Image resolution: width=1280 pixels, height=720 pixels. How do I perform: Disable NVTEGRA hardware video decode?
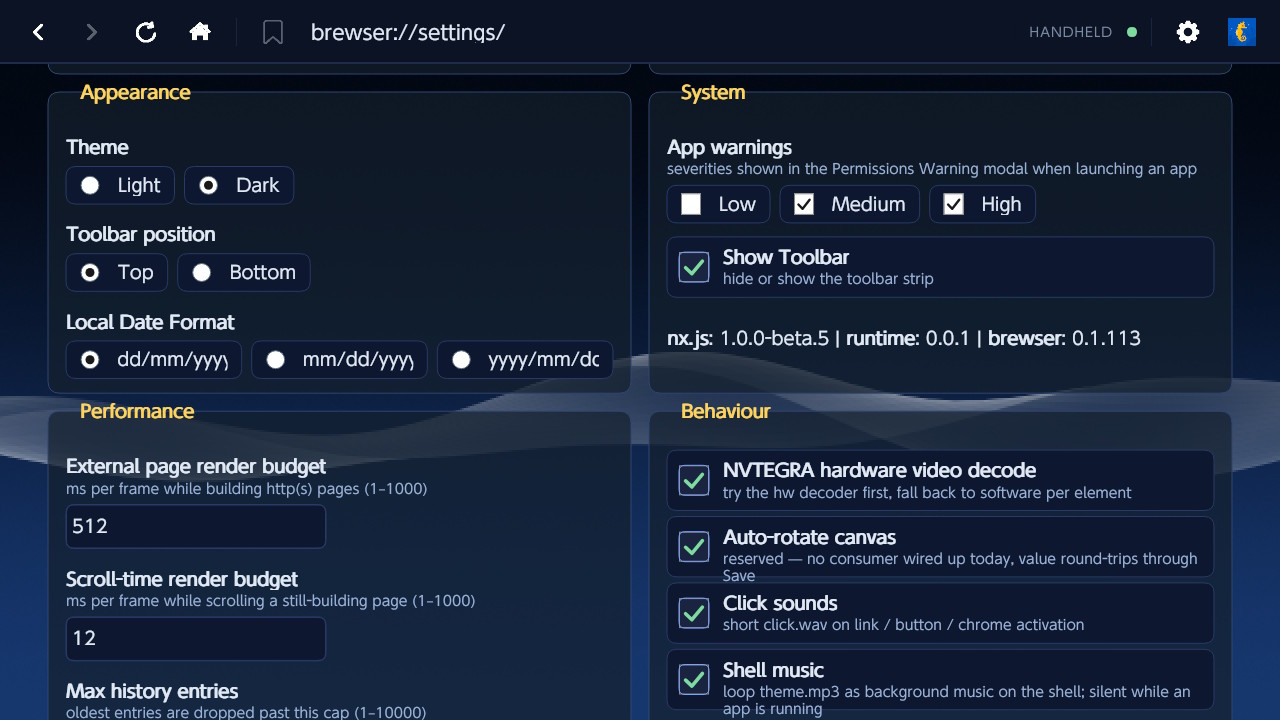pos(694,480)
